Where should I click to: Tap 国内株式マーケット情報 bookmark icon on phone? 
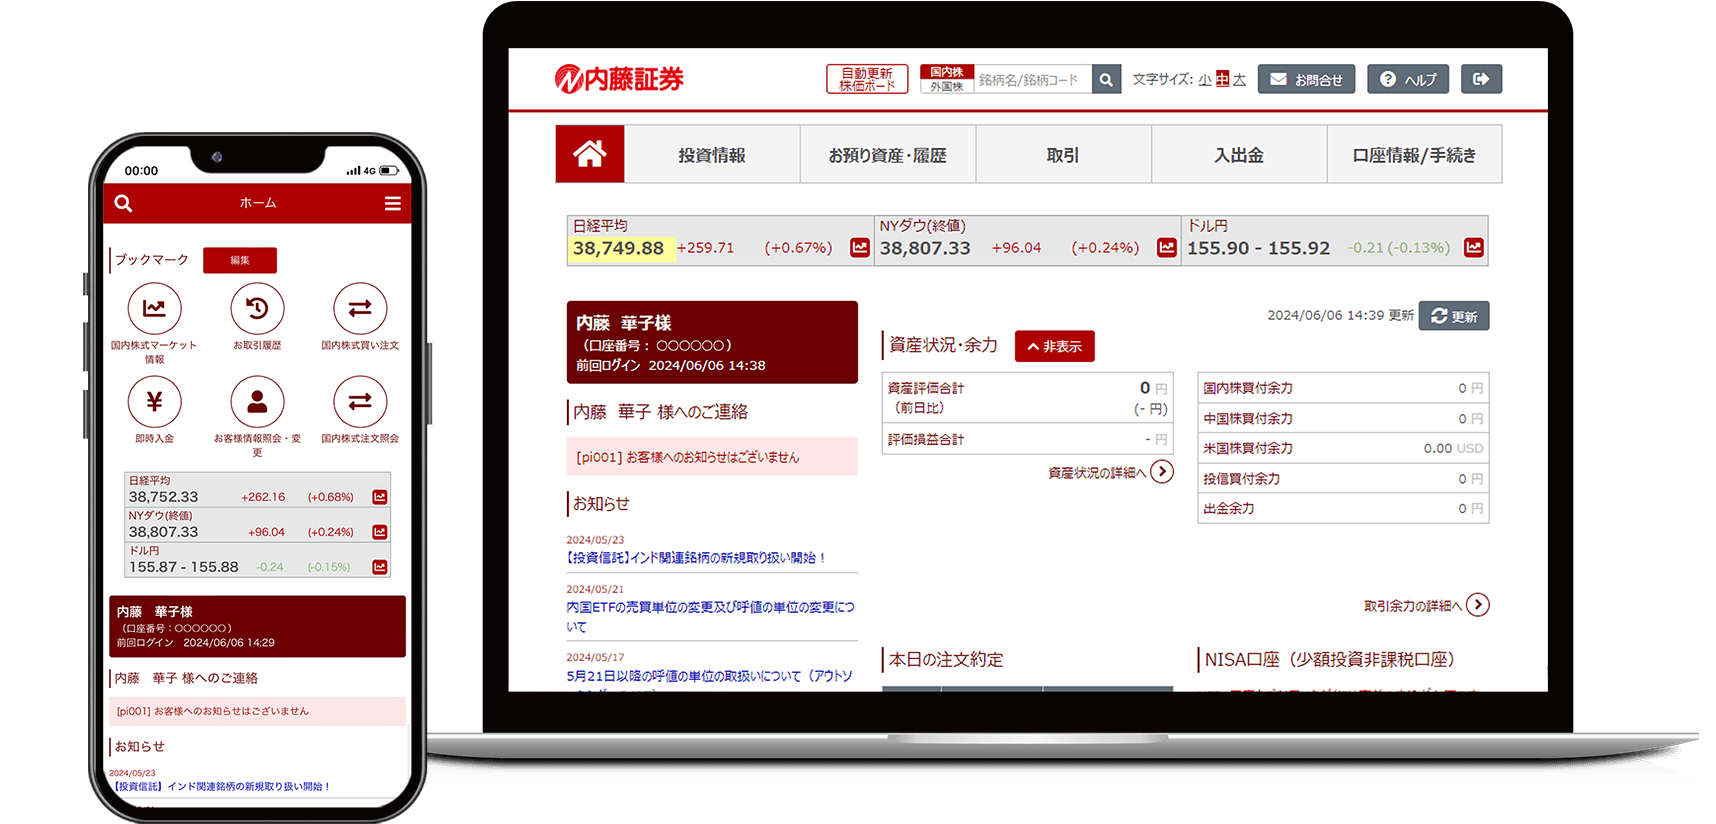pyautogui.click(x=154, y=309)
